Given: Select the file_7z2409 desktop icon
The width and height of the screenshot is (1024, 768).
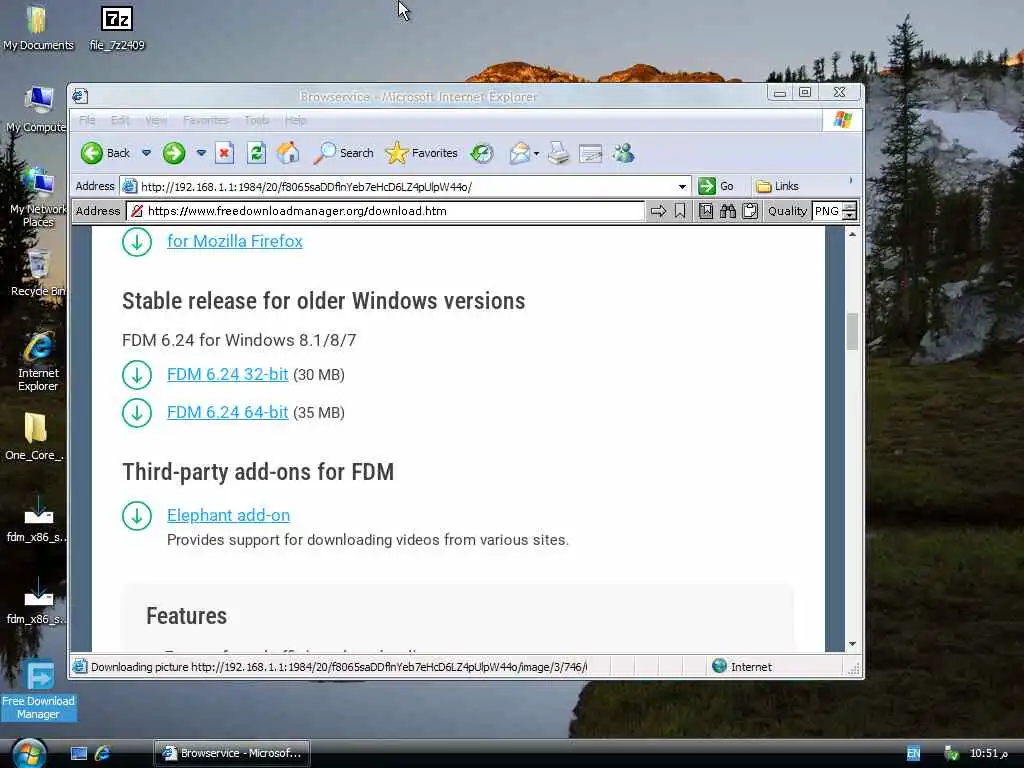Looking at the screenshot, I should coord(117,29).
